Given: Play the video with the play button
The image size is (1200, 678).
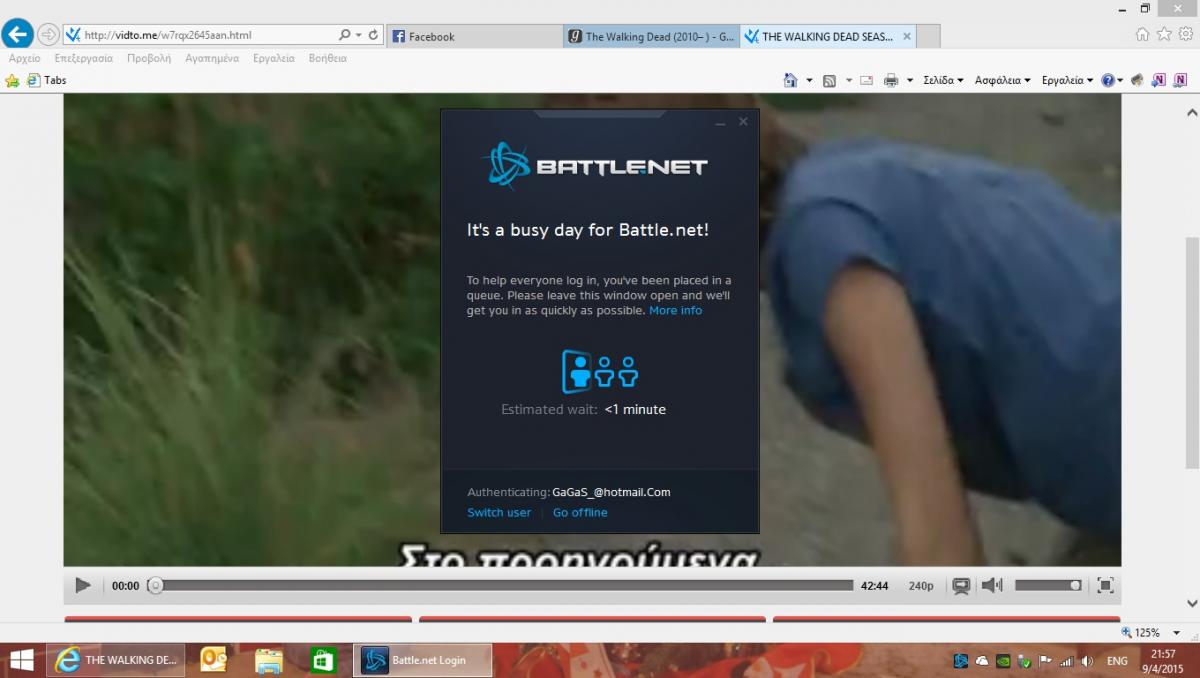Looking at the screenshot, I should point(83,586).
